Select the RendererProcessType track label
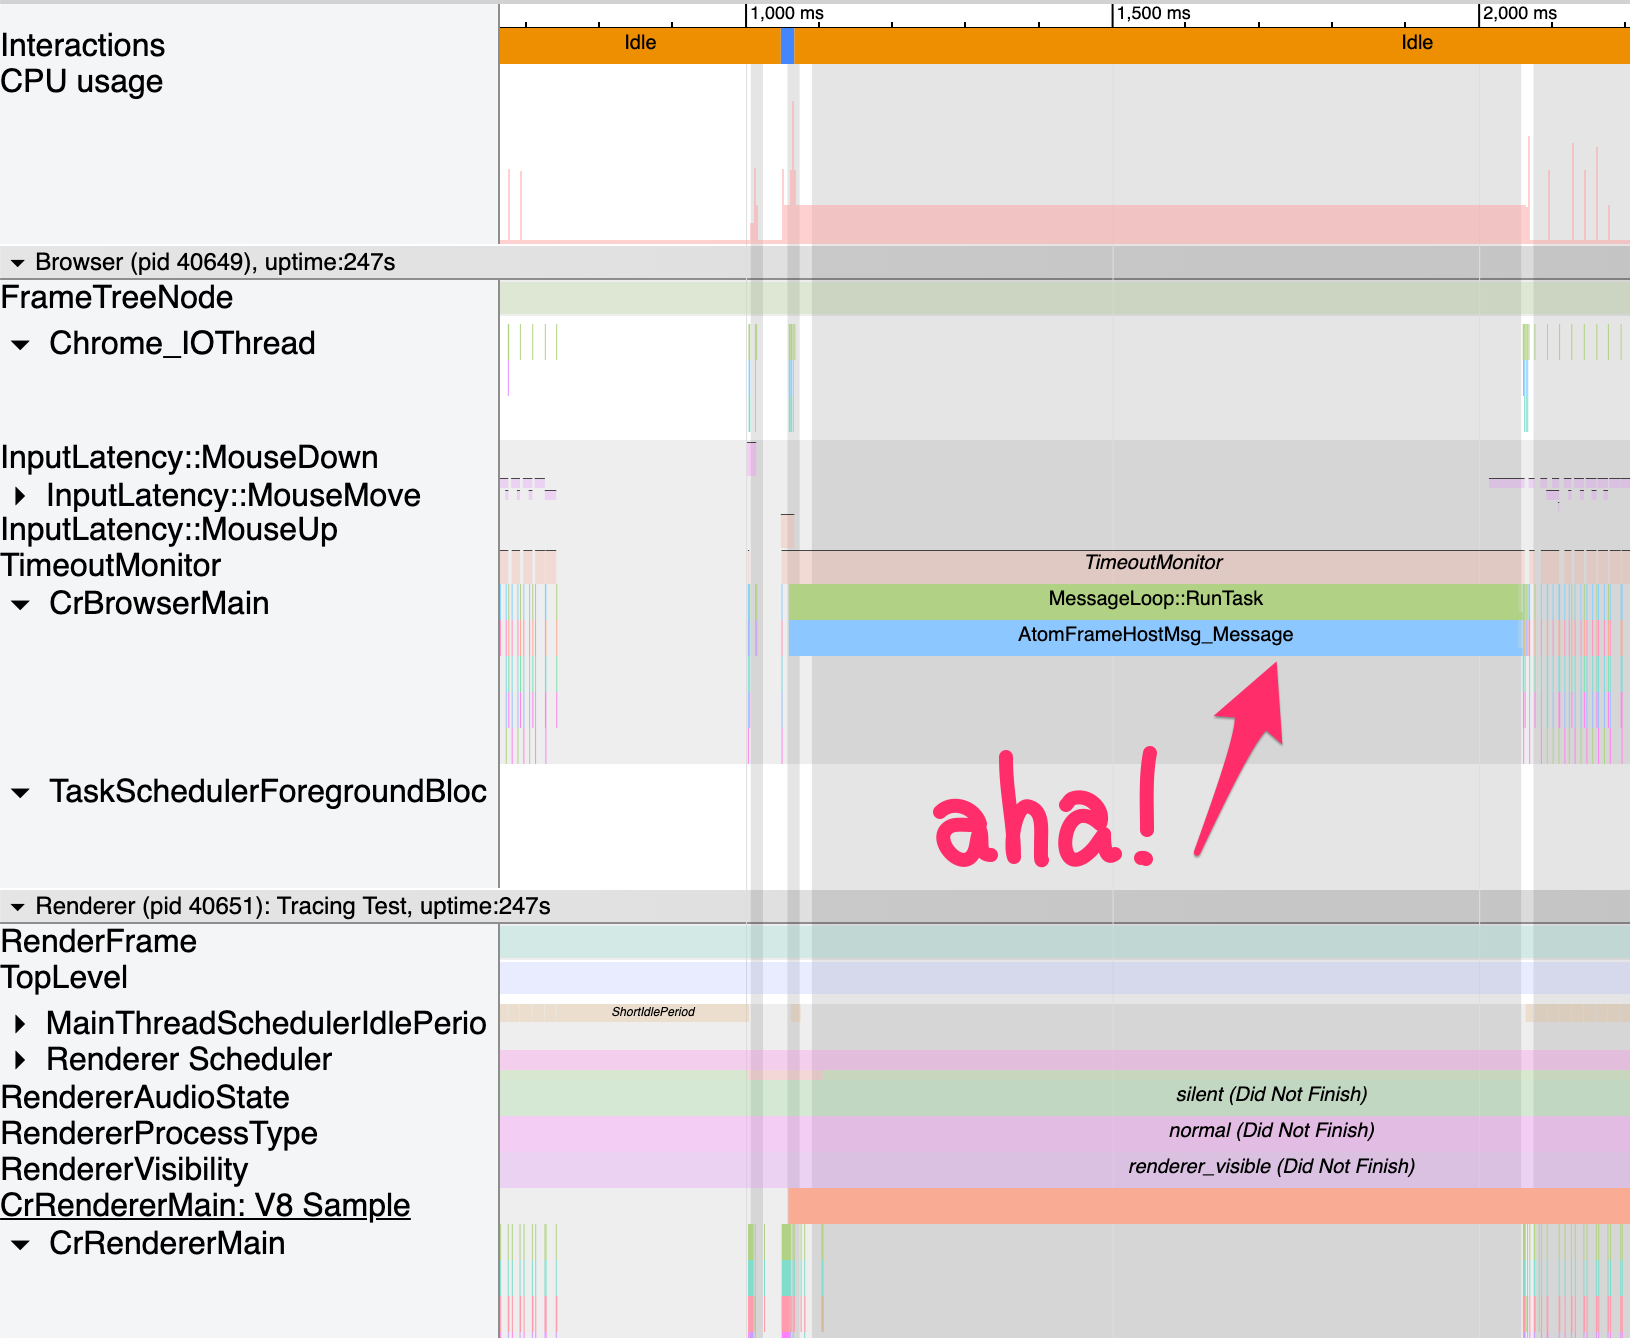This screenshot has width=1630, height=1338. [159, 1134]
